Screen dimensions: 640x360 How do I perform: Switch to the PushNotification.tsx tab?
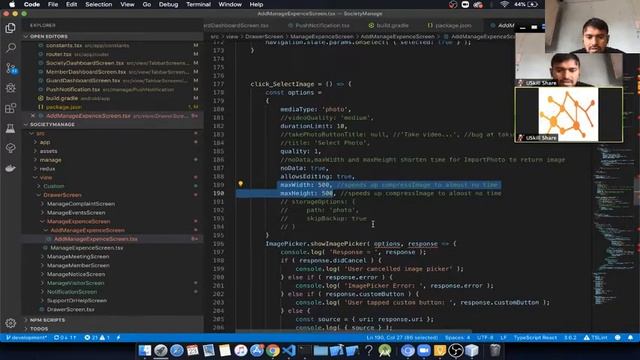pyautogui.click(x=319, y=25)
